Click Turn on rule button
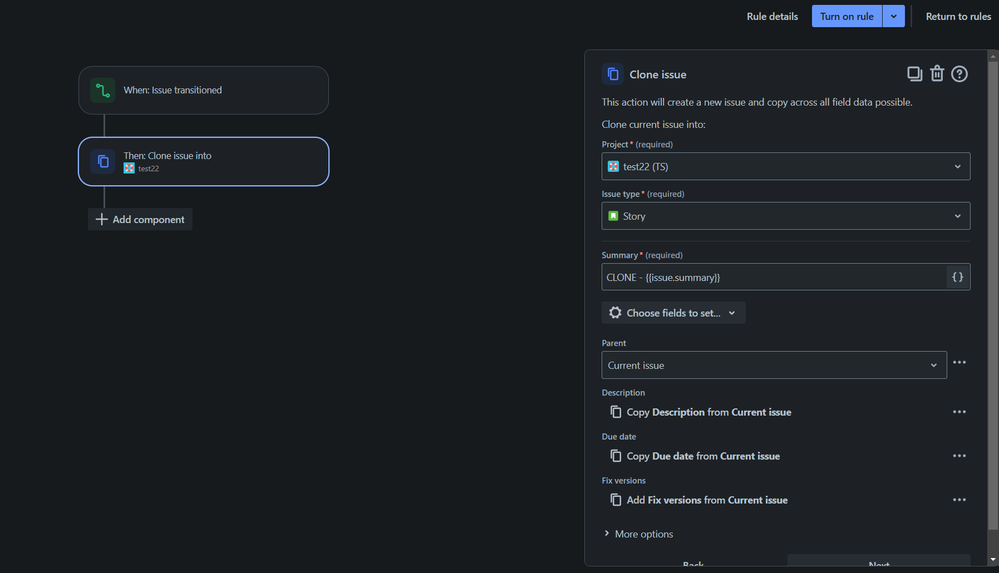 point(847,17)
